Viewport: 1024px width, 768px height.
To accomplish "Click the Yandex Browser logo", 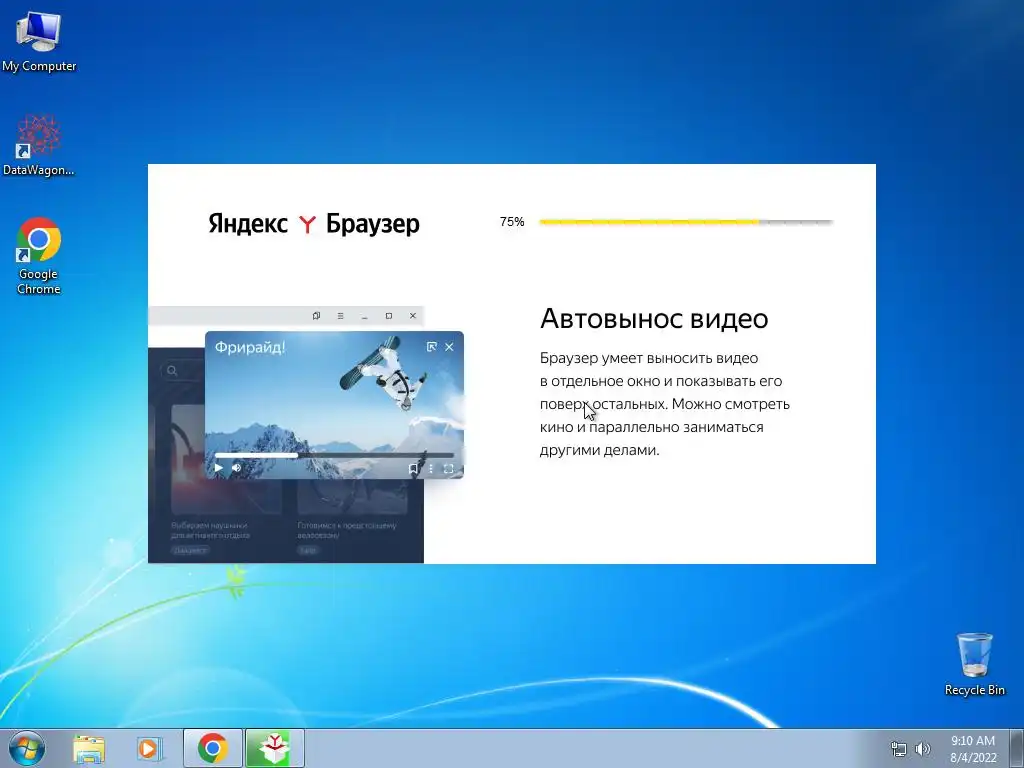I will click(x=313, y=223).
